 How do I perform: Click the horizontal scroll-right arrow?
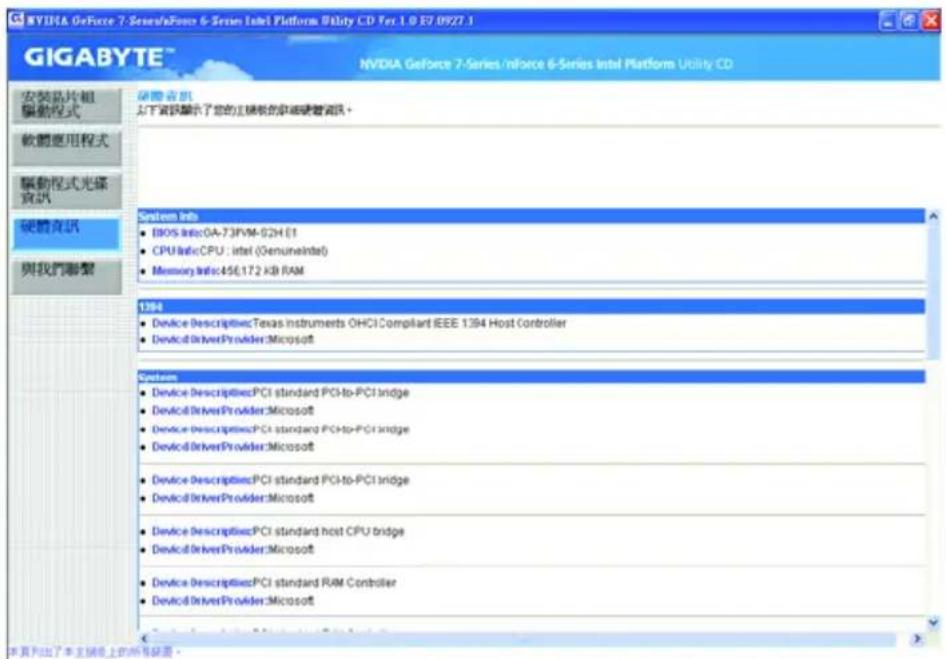[918, 638]
